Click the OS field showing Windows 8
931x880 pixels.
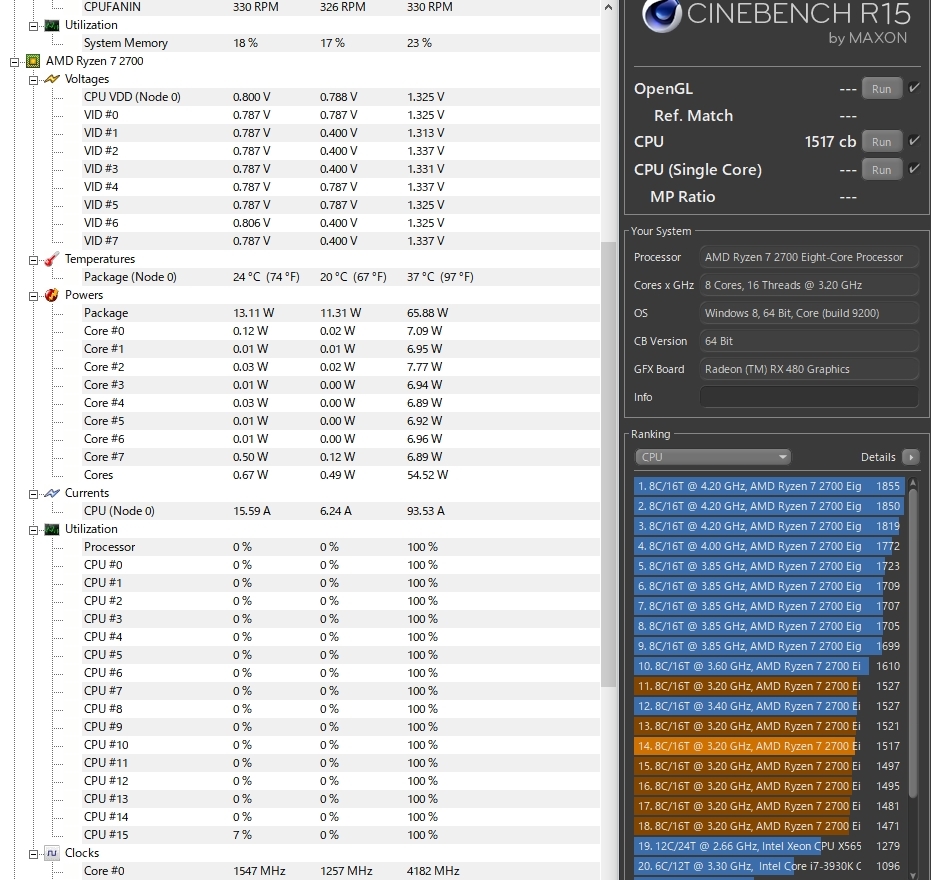809,313
